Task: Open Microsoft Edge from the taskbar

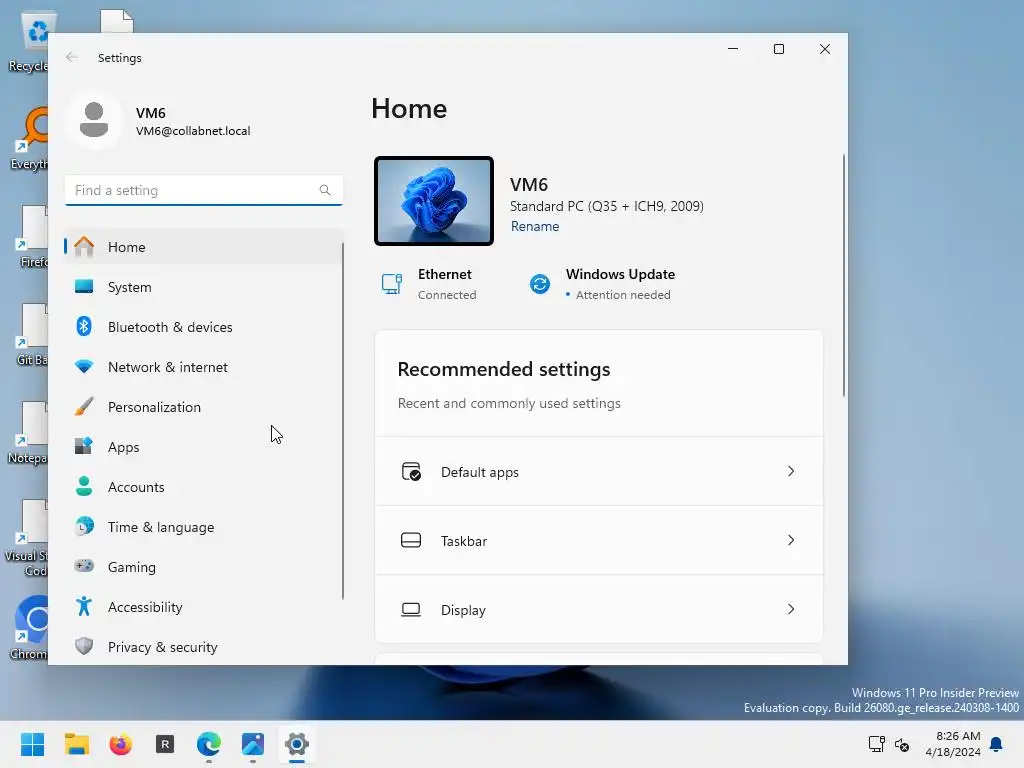Action: 209,744
